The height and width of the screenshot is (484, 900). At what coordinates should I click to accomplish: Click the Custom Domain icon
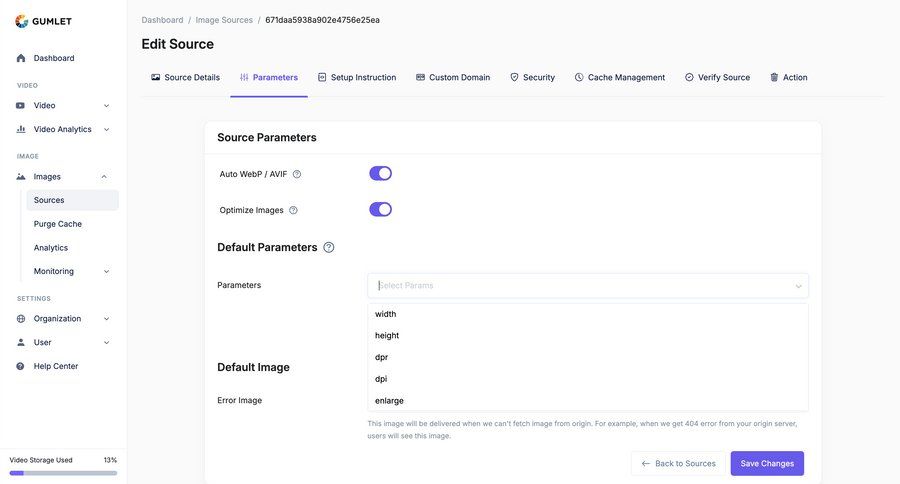tap(420, 77)
